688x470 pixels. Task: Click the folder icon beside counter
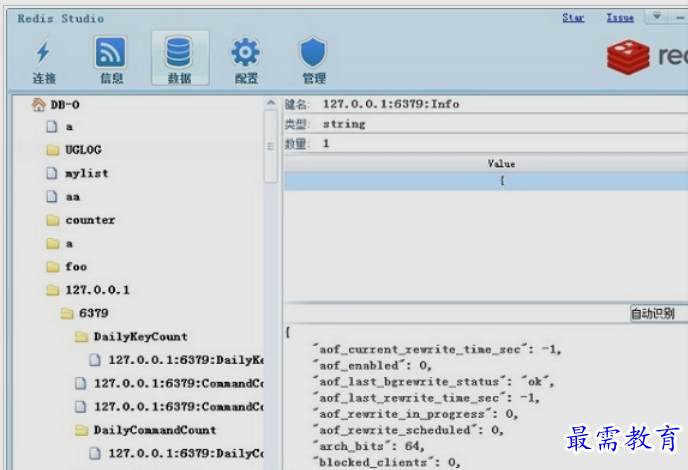point(53,220)
